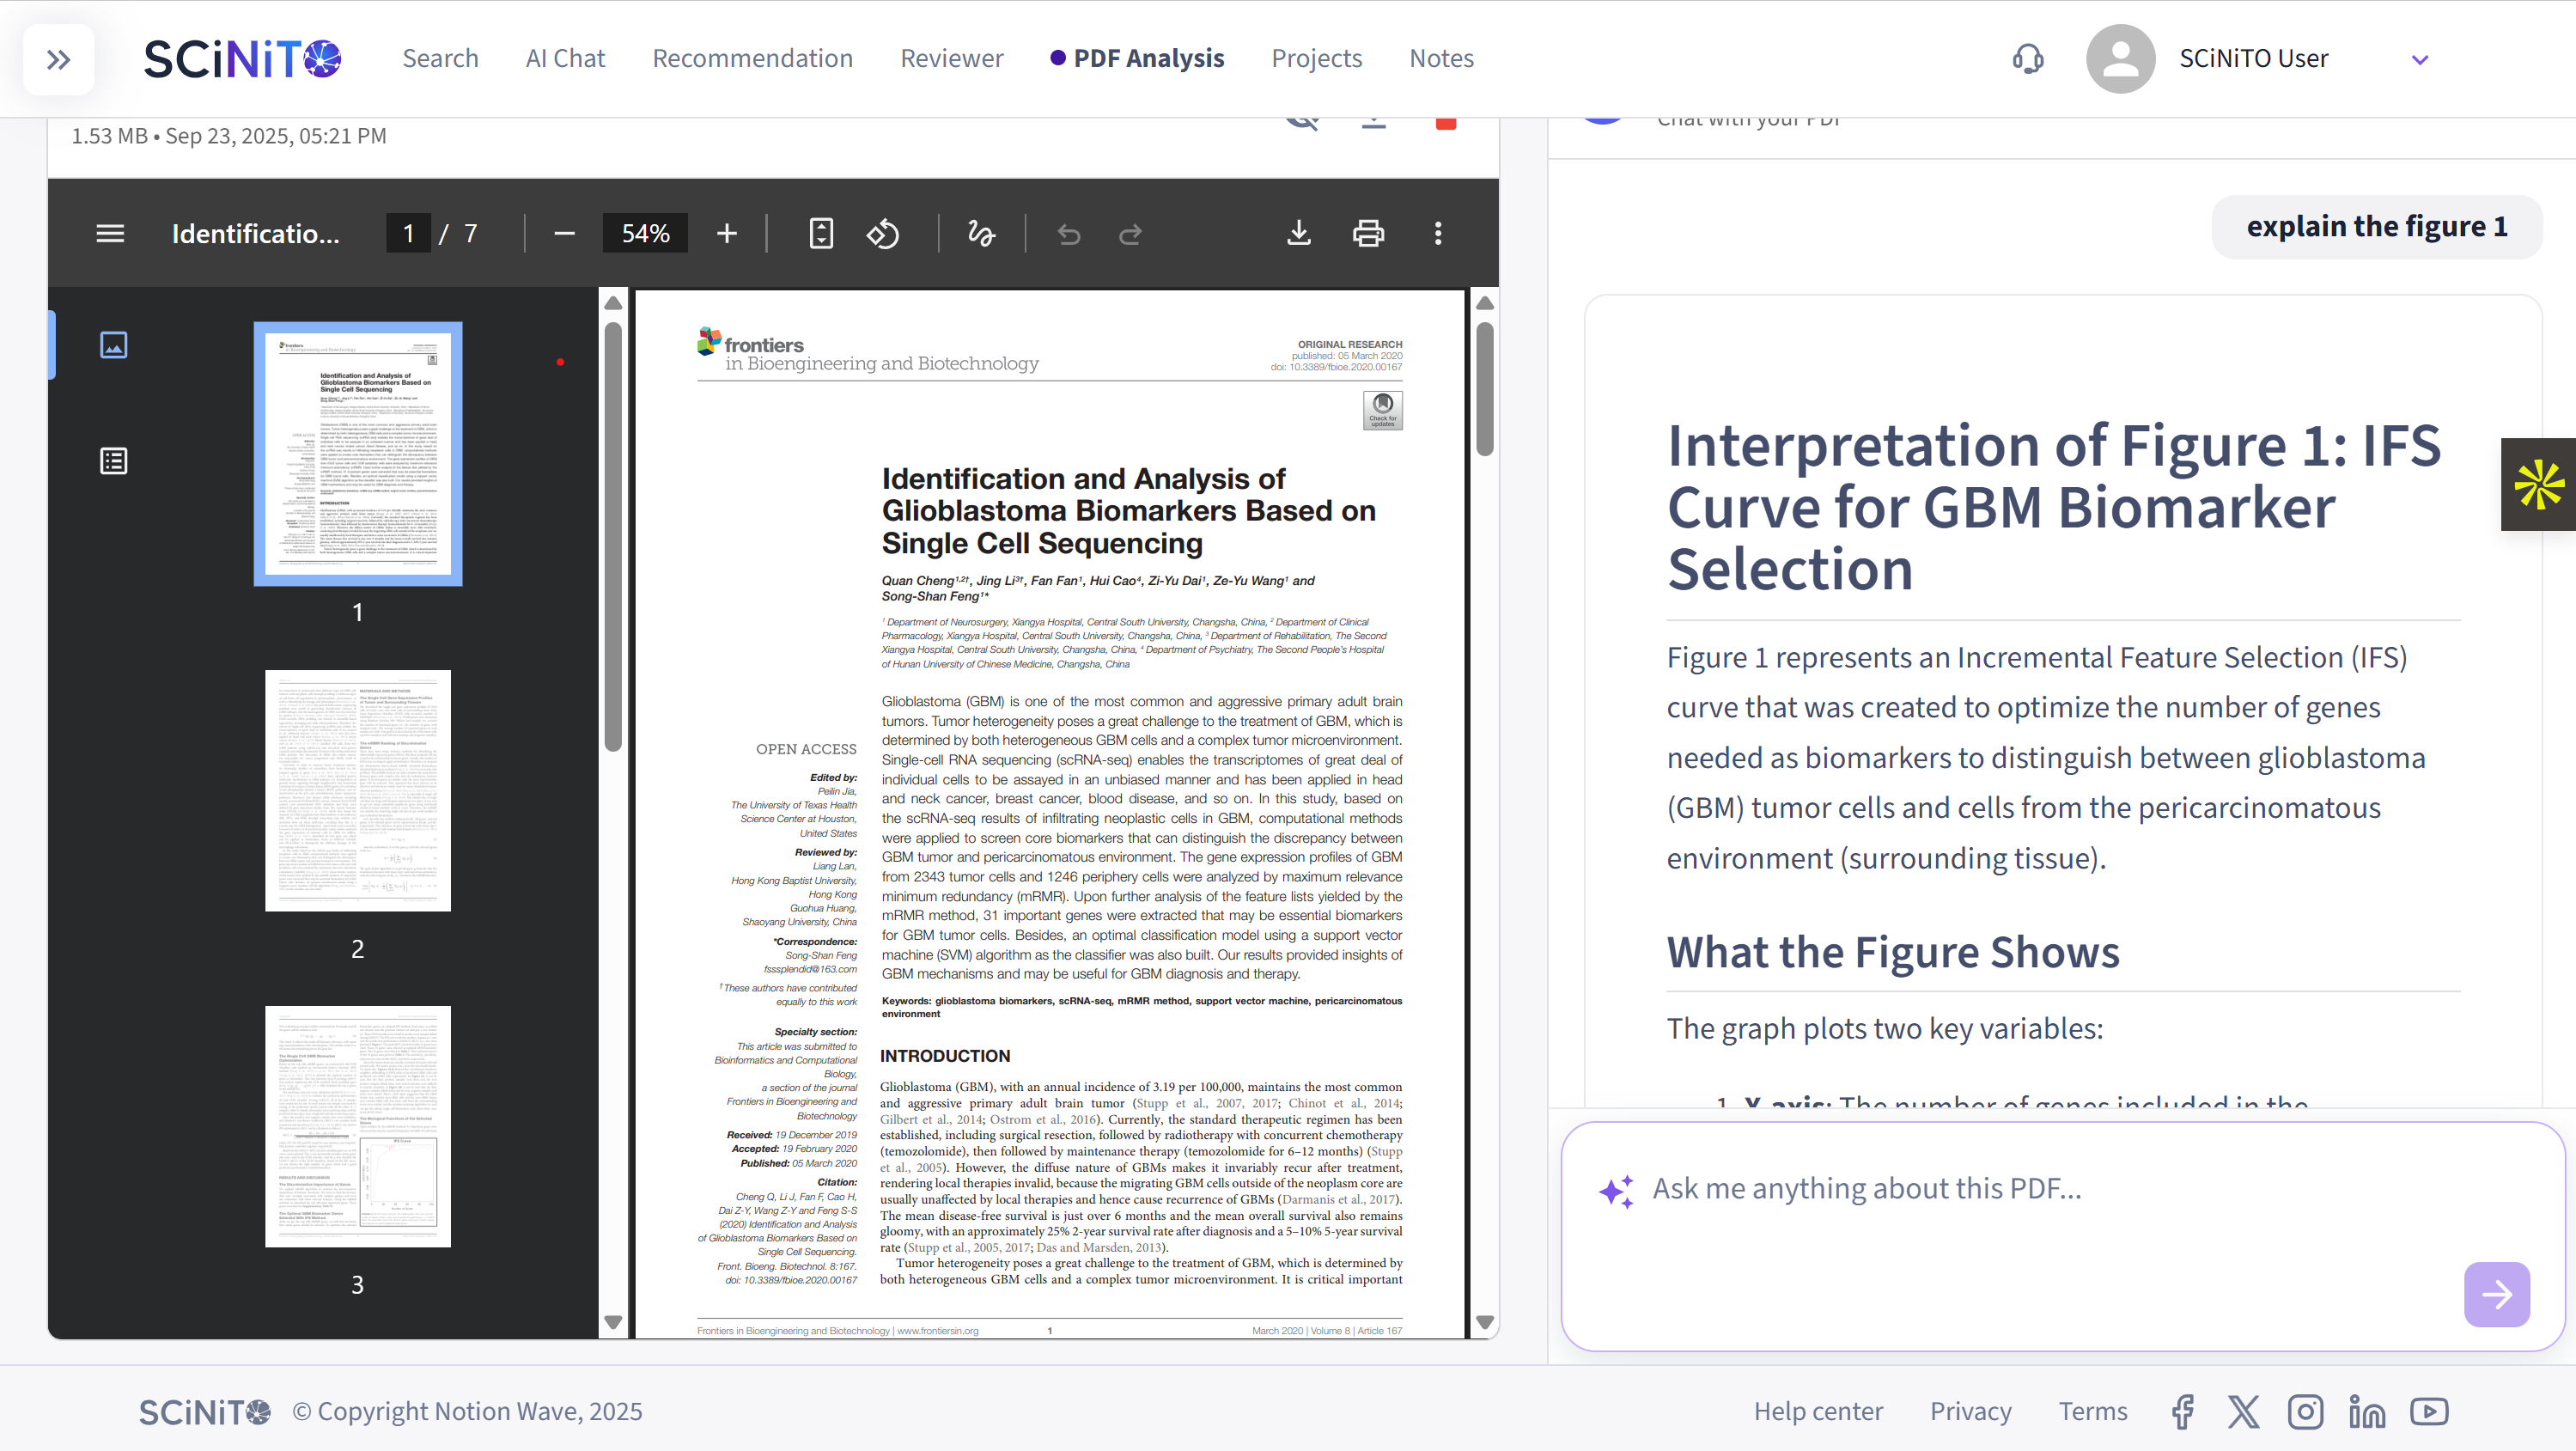Open the SCiNiTO User account dropdown

click(x=2420, y=60)
